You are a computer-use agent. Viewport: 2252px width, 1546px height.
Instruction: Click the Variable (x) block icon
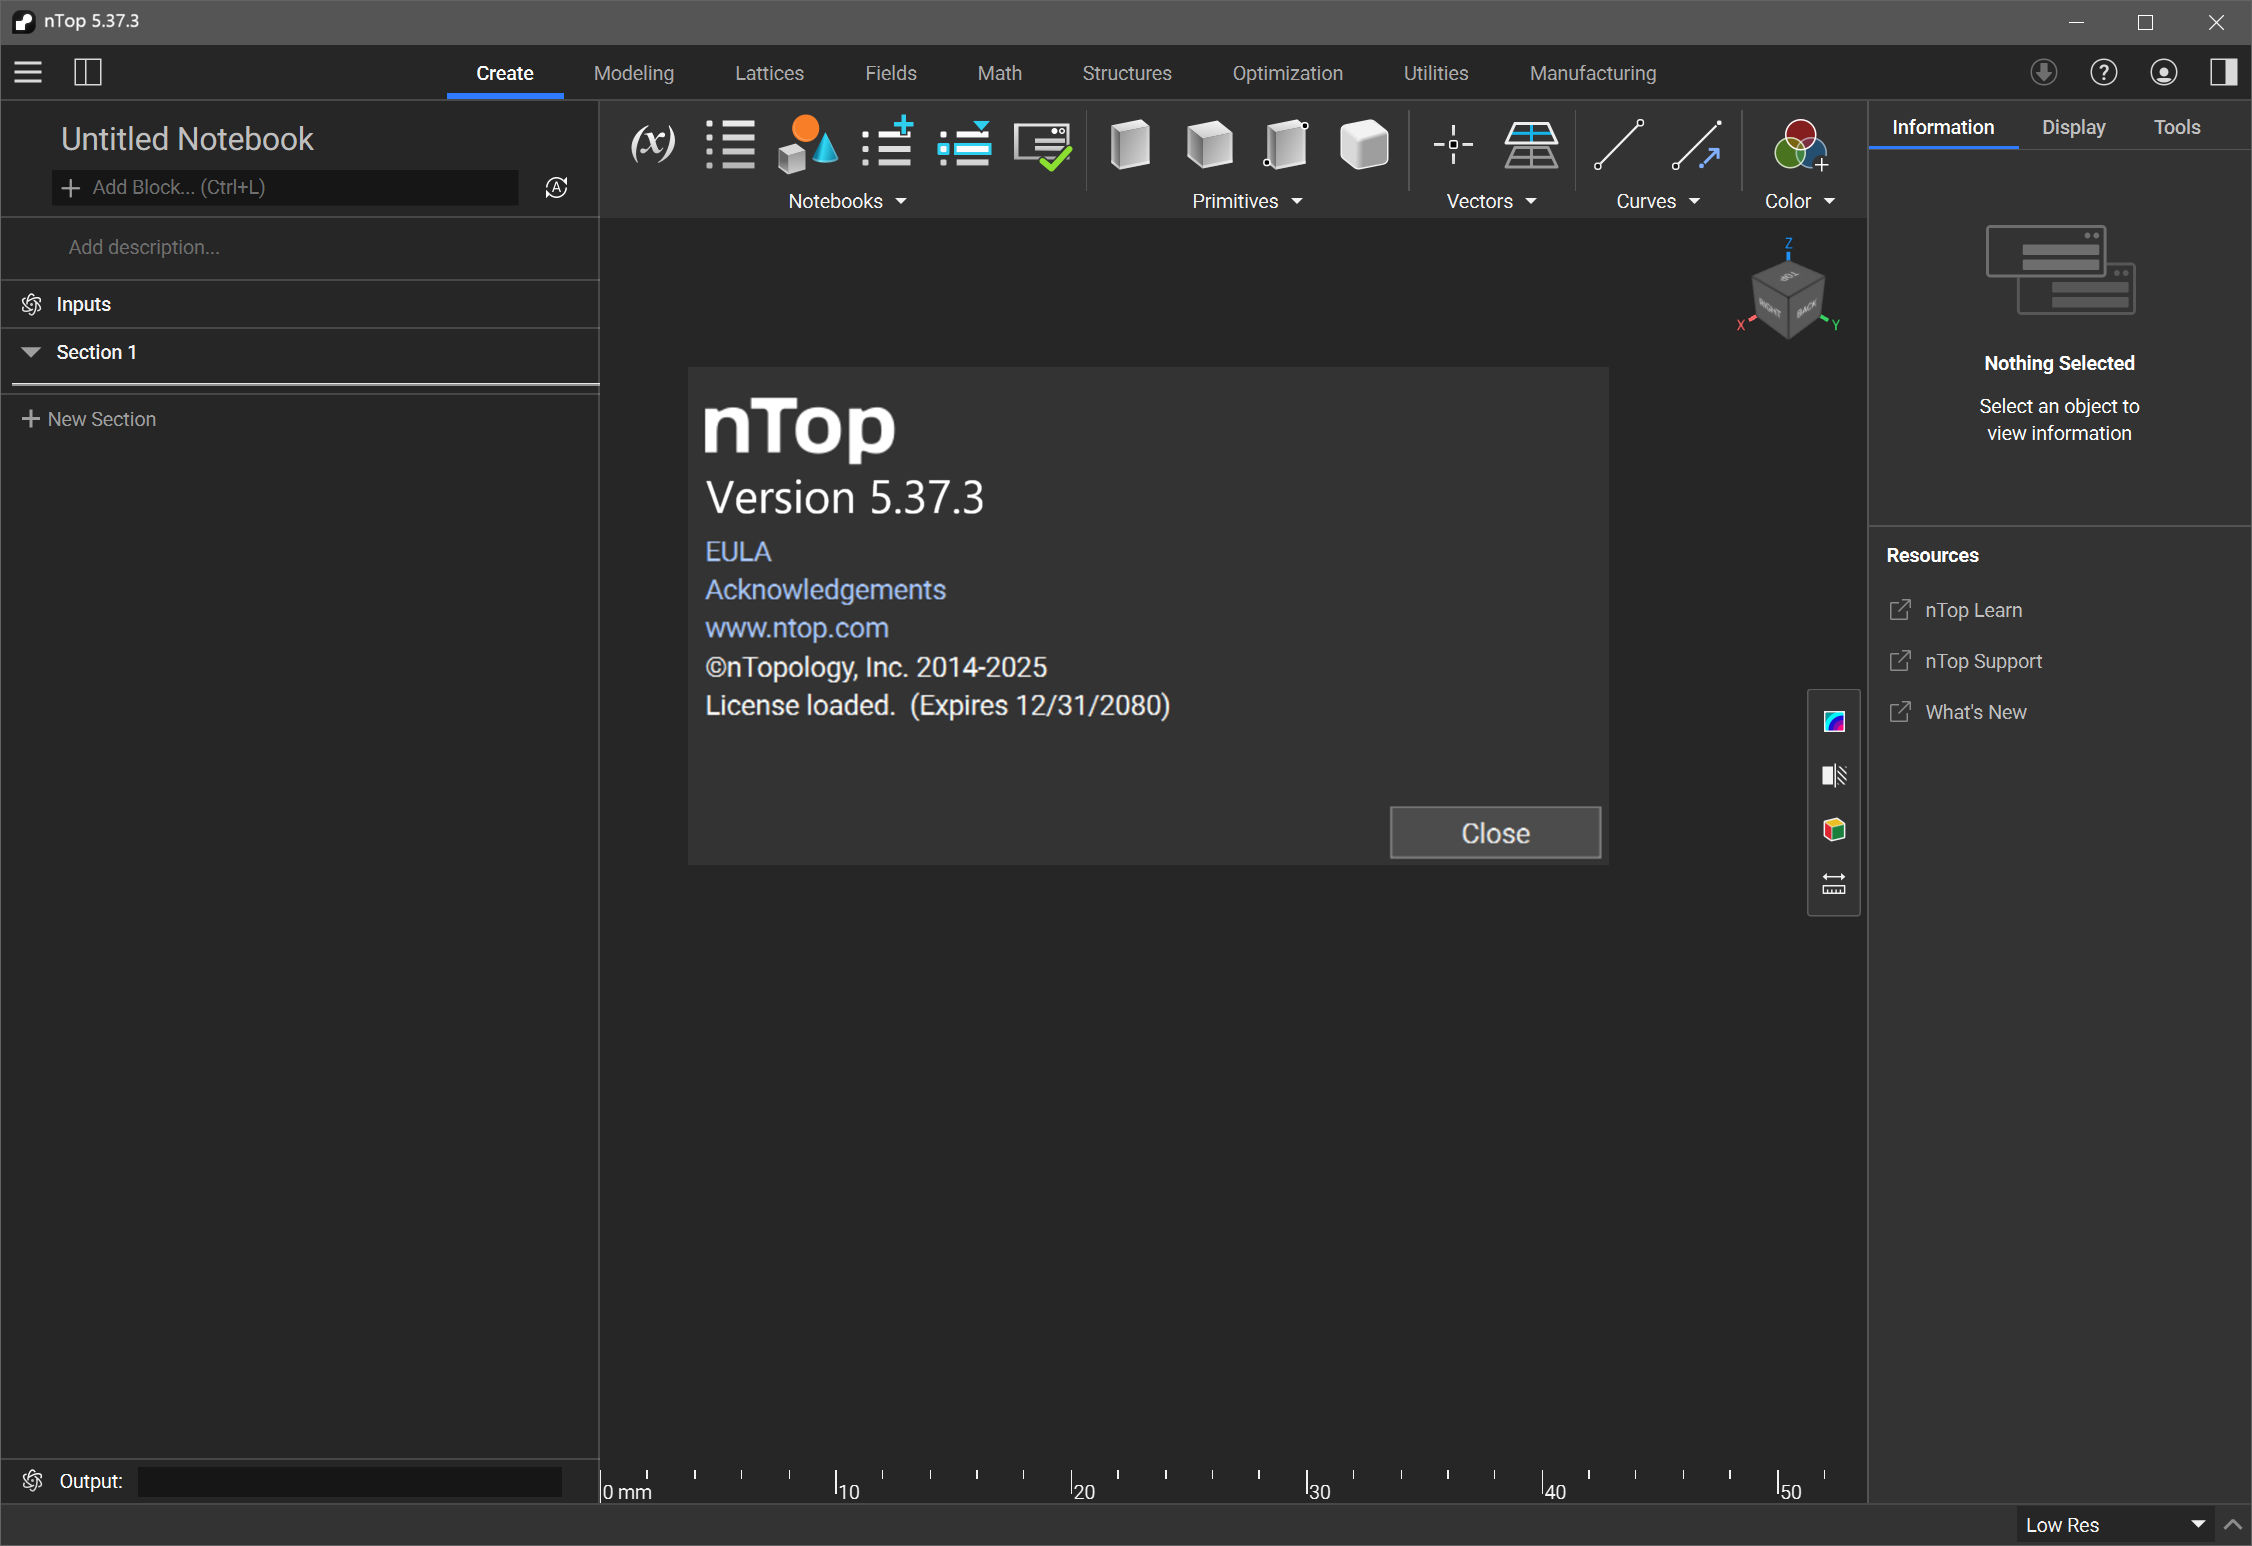tap(652, 144)
